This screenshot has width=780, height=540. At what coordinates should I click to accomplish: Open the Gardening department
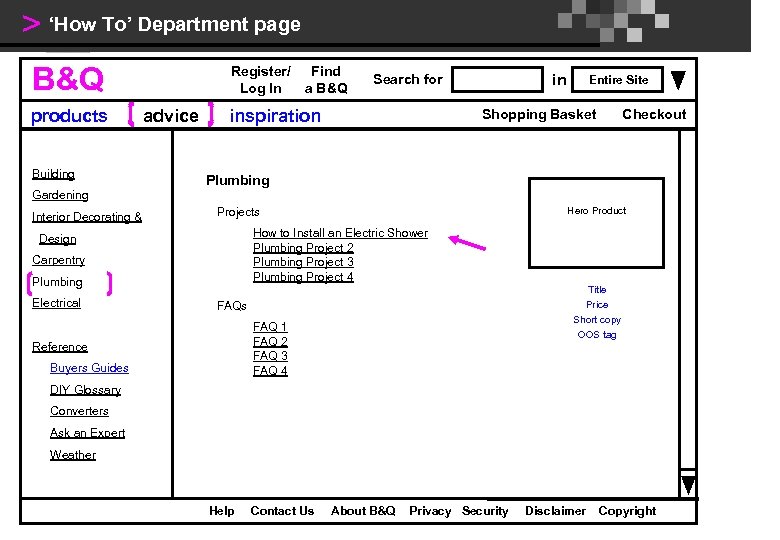60,195
